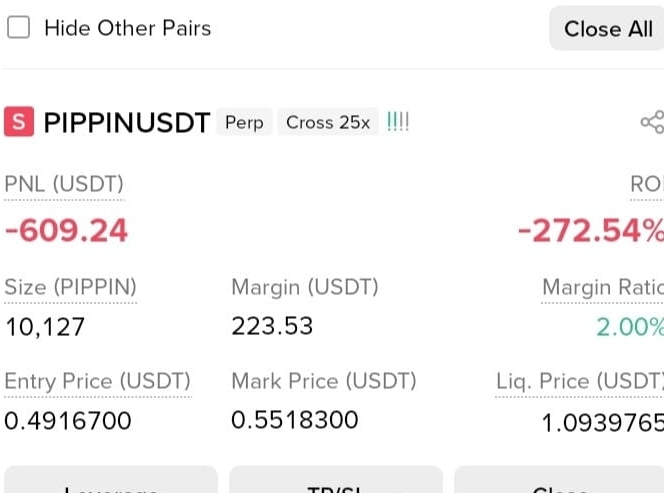Tap the ROI label
Viewport: 664px width, 493px height.
(647, 184)
